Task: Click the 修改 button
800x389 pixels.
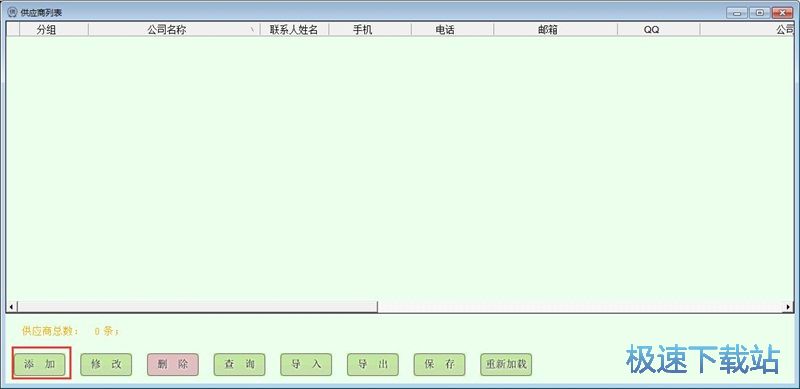Action: (106, 364)
